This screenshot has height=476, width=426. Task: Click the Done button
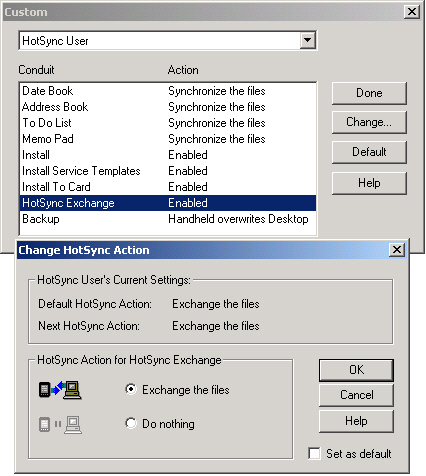369,93
